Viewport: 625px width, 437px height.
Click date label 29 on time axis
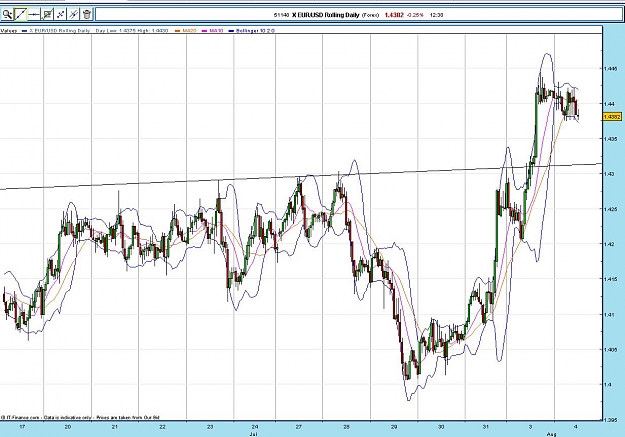394,427
